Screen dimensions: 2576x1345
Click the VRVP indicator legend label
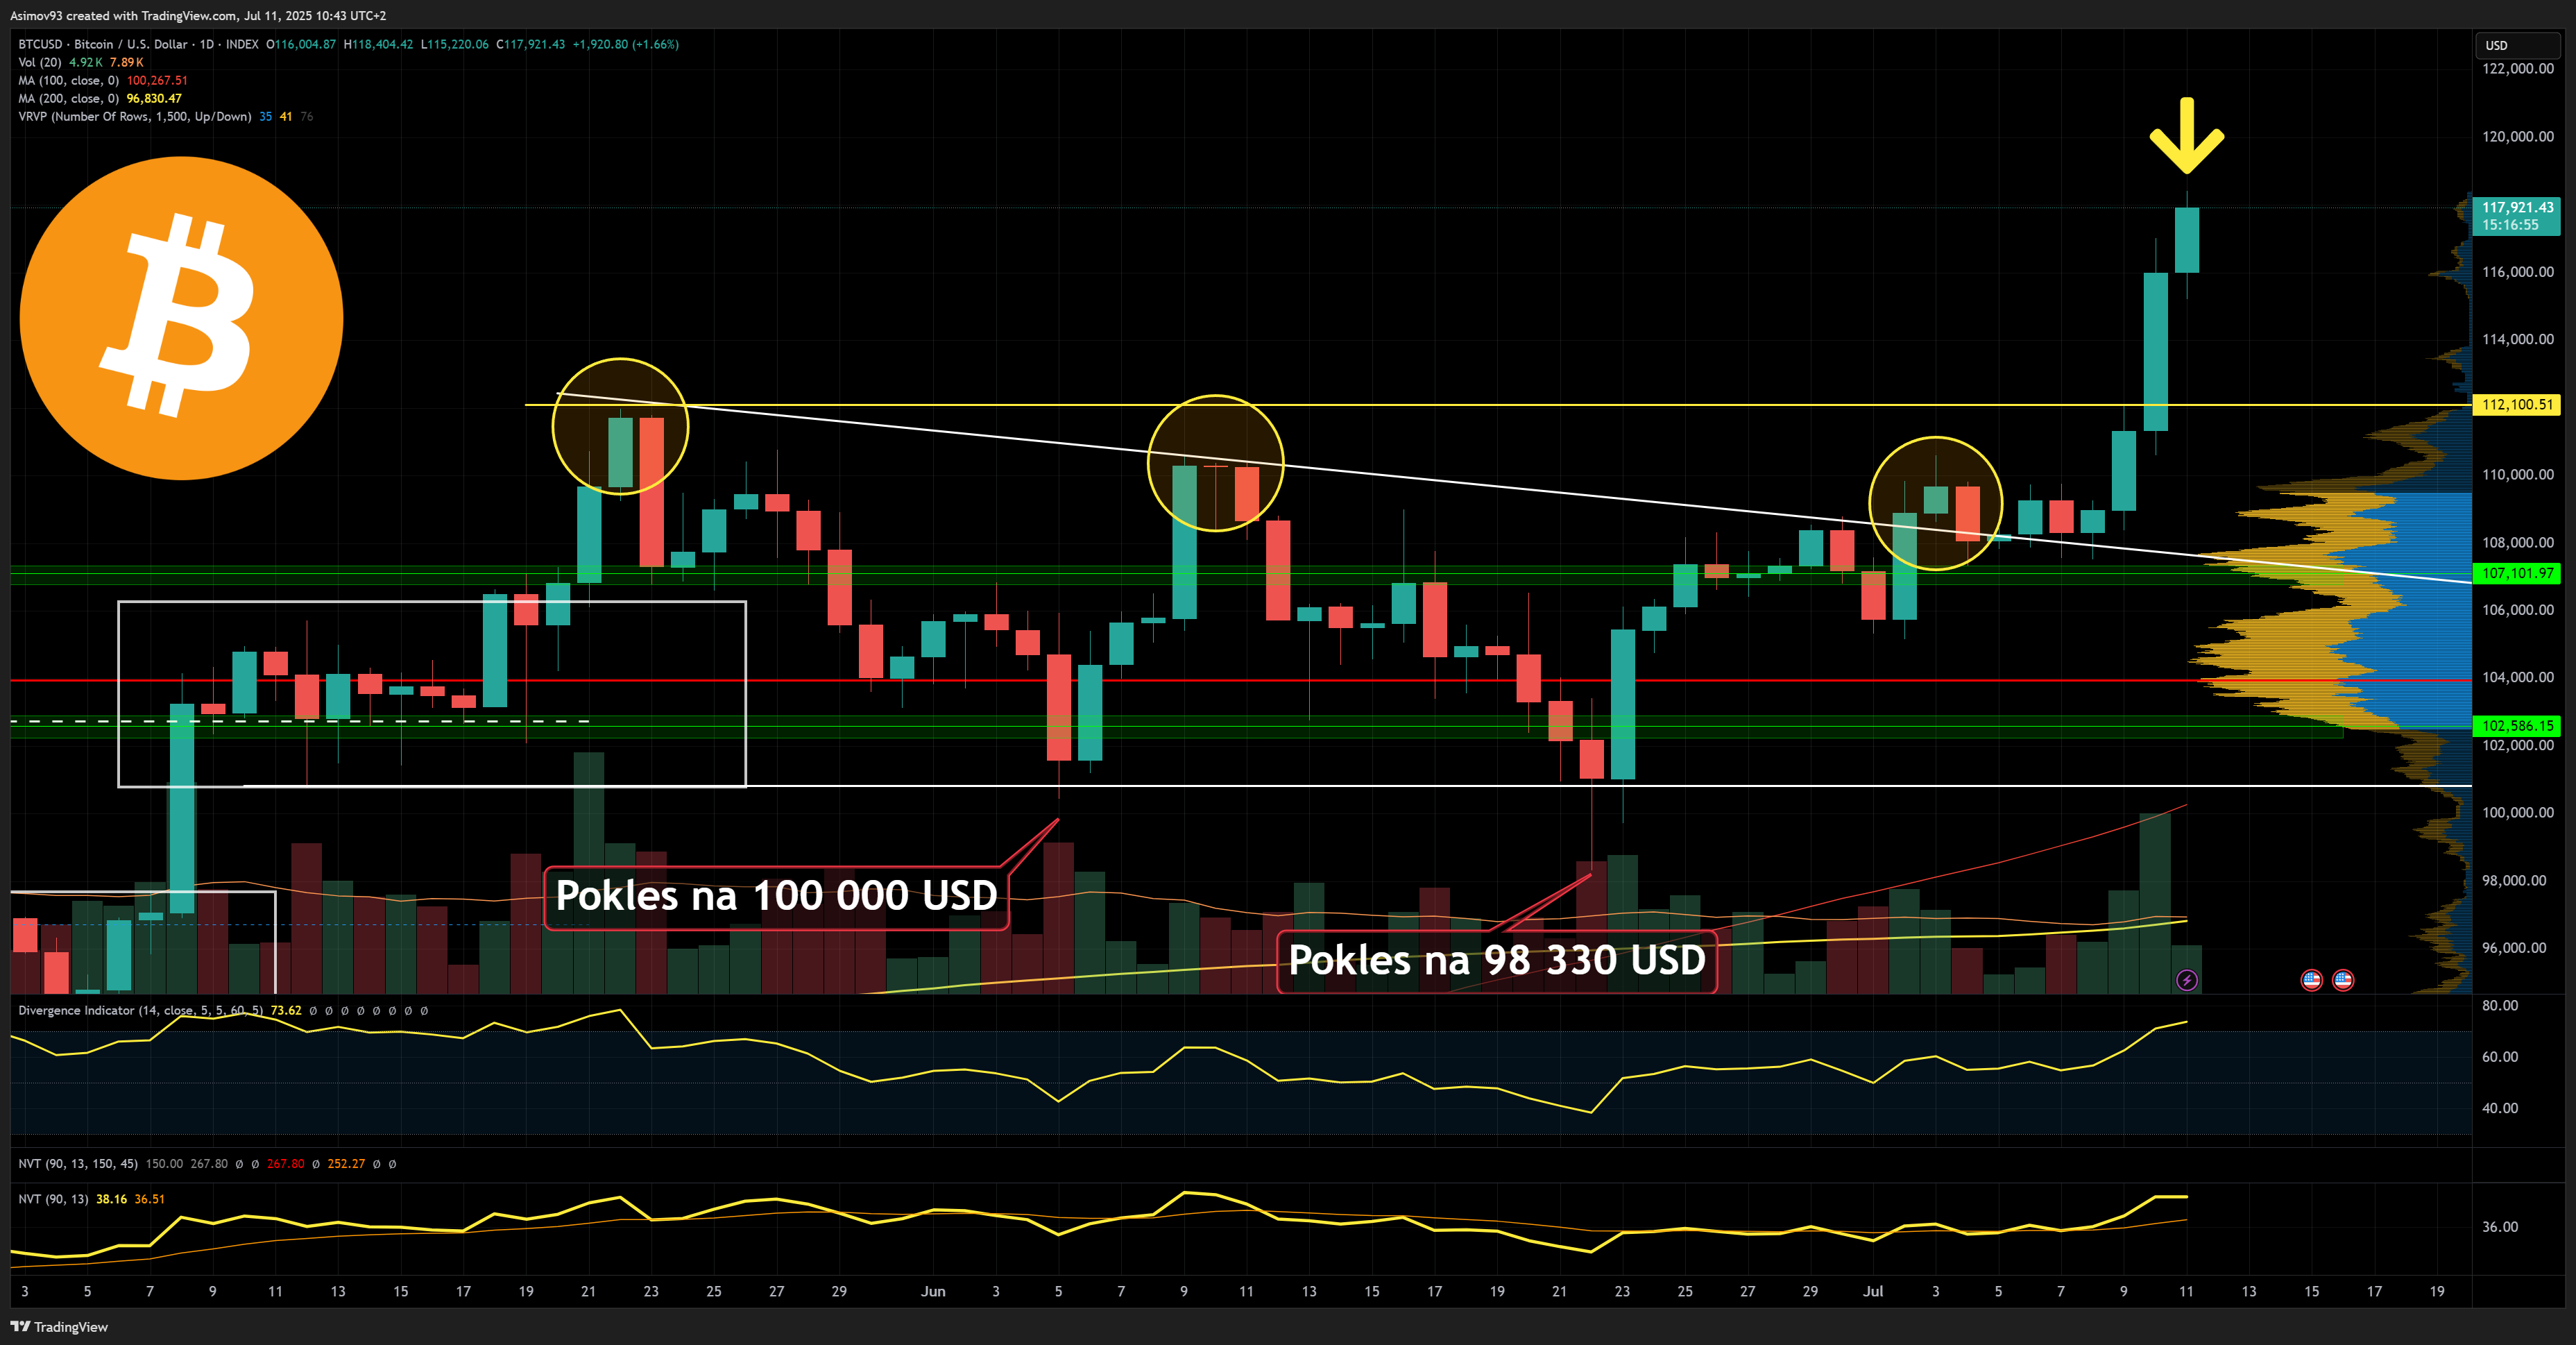tap(134, 116)
